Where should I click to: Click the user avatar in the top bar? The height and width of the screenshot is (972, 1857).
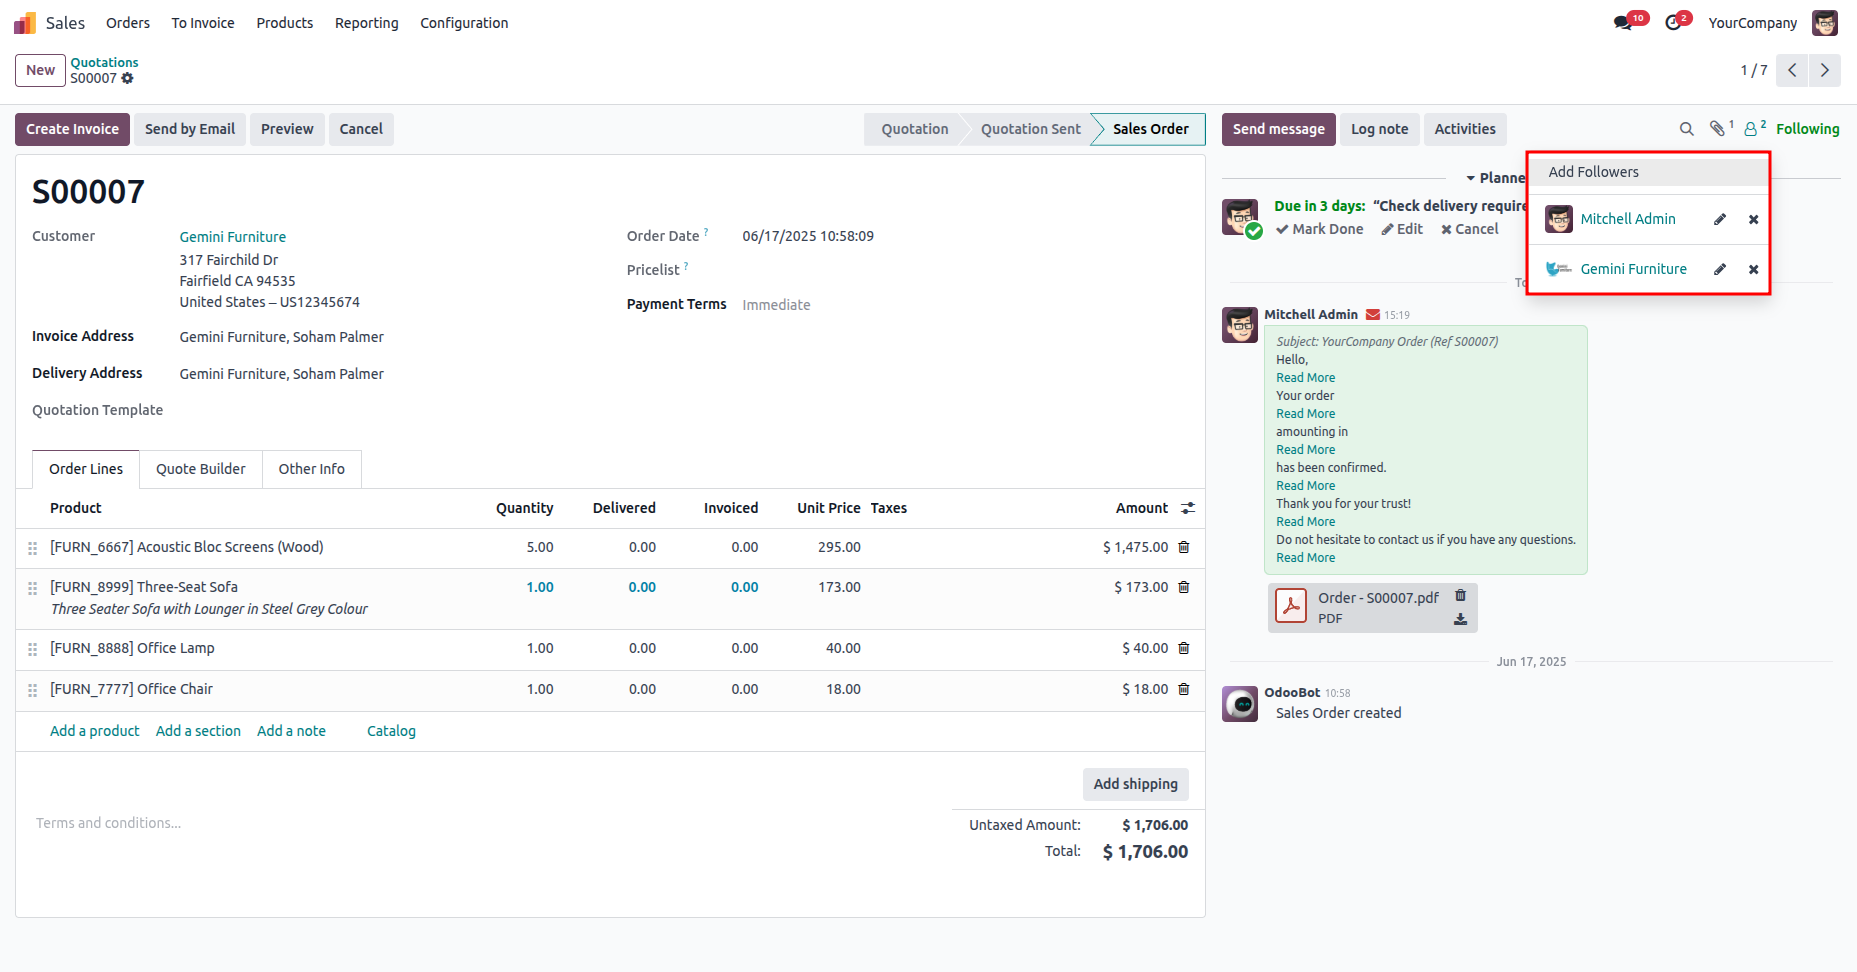pyautogui.click(x=1825, y=23)
